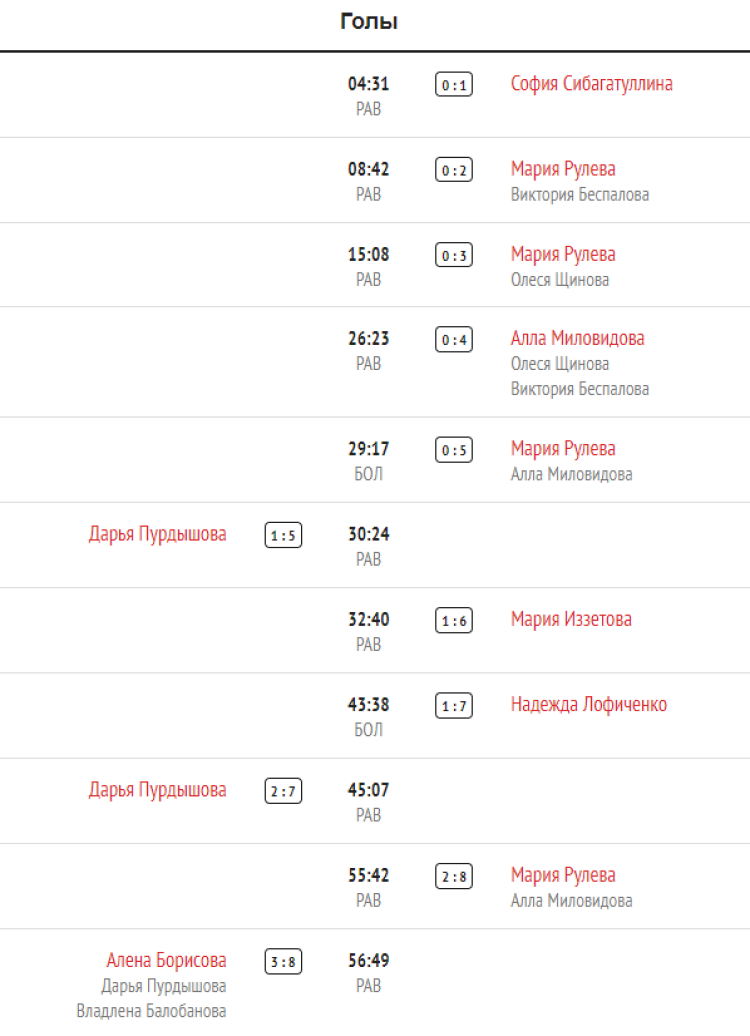Open assist Виктория Беспалова under the 0:2 goal
This screenshot has width=750, height=1036.
coord(580,195)
